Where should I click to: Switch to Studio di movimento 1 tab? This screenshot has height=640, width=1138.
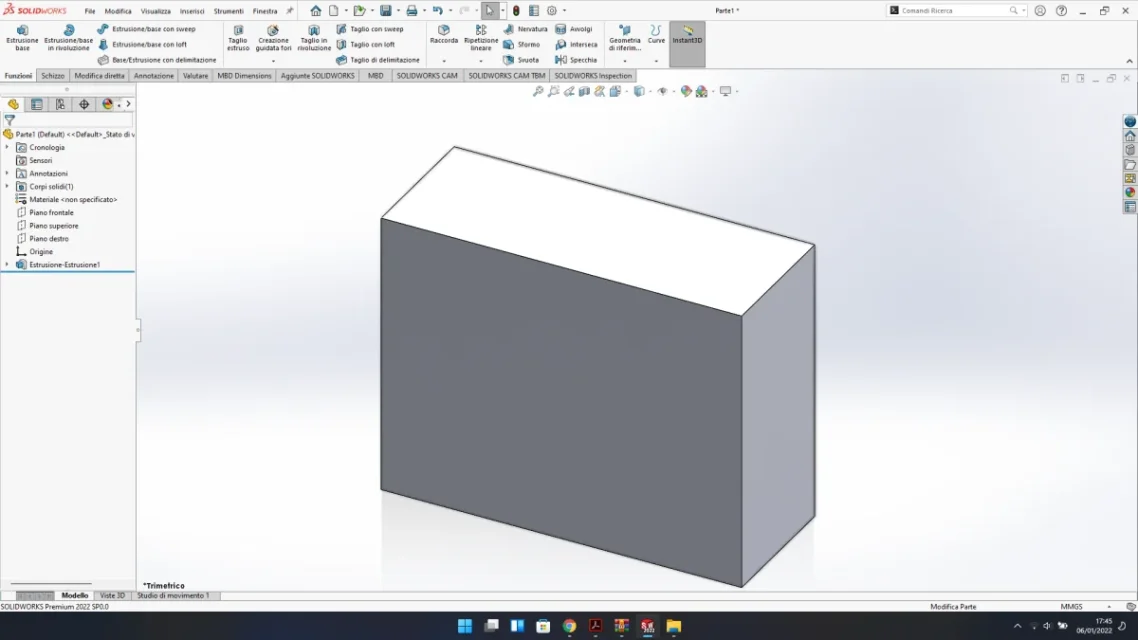[173, 596]
